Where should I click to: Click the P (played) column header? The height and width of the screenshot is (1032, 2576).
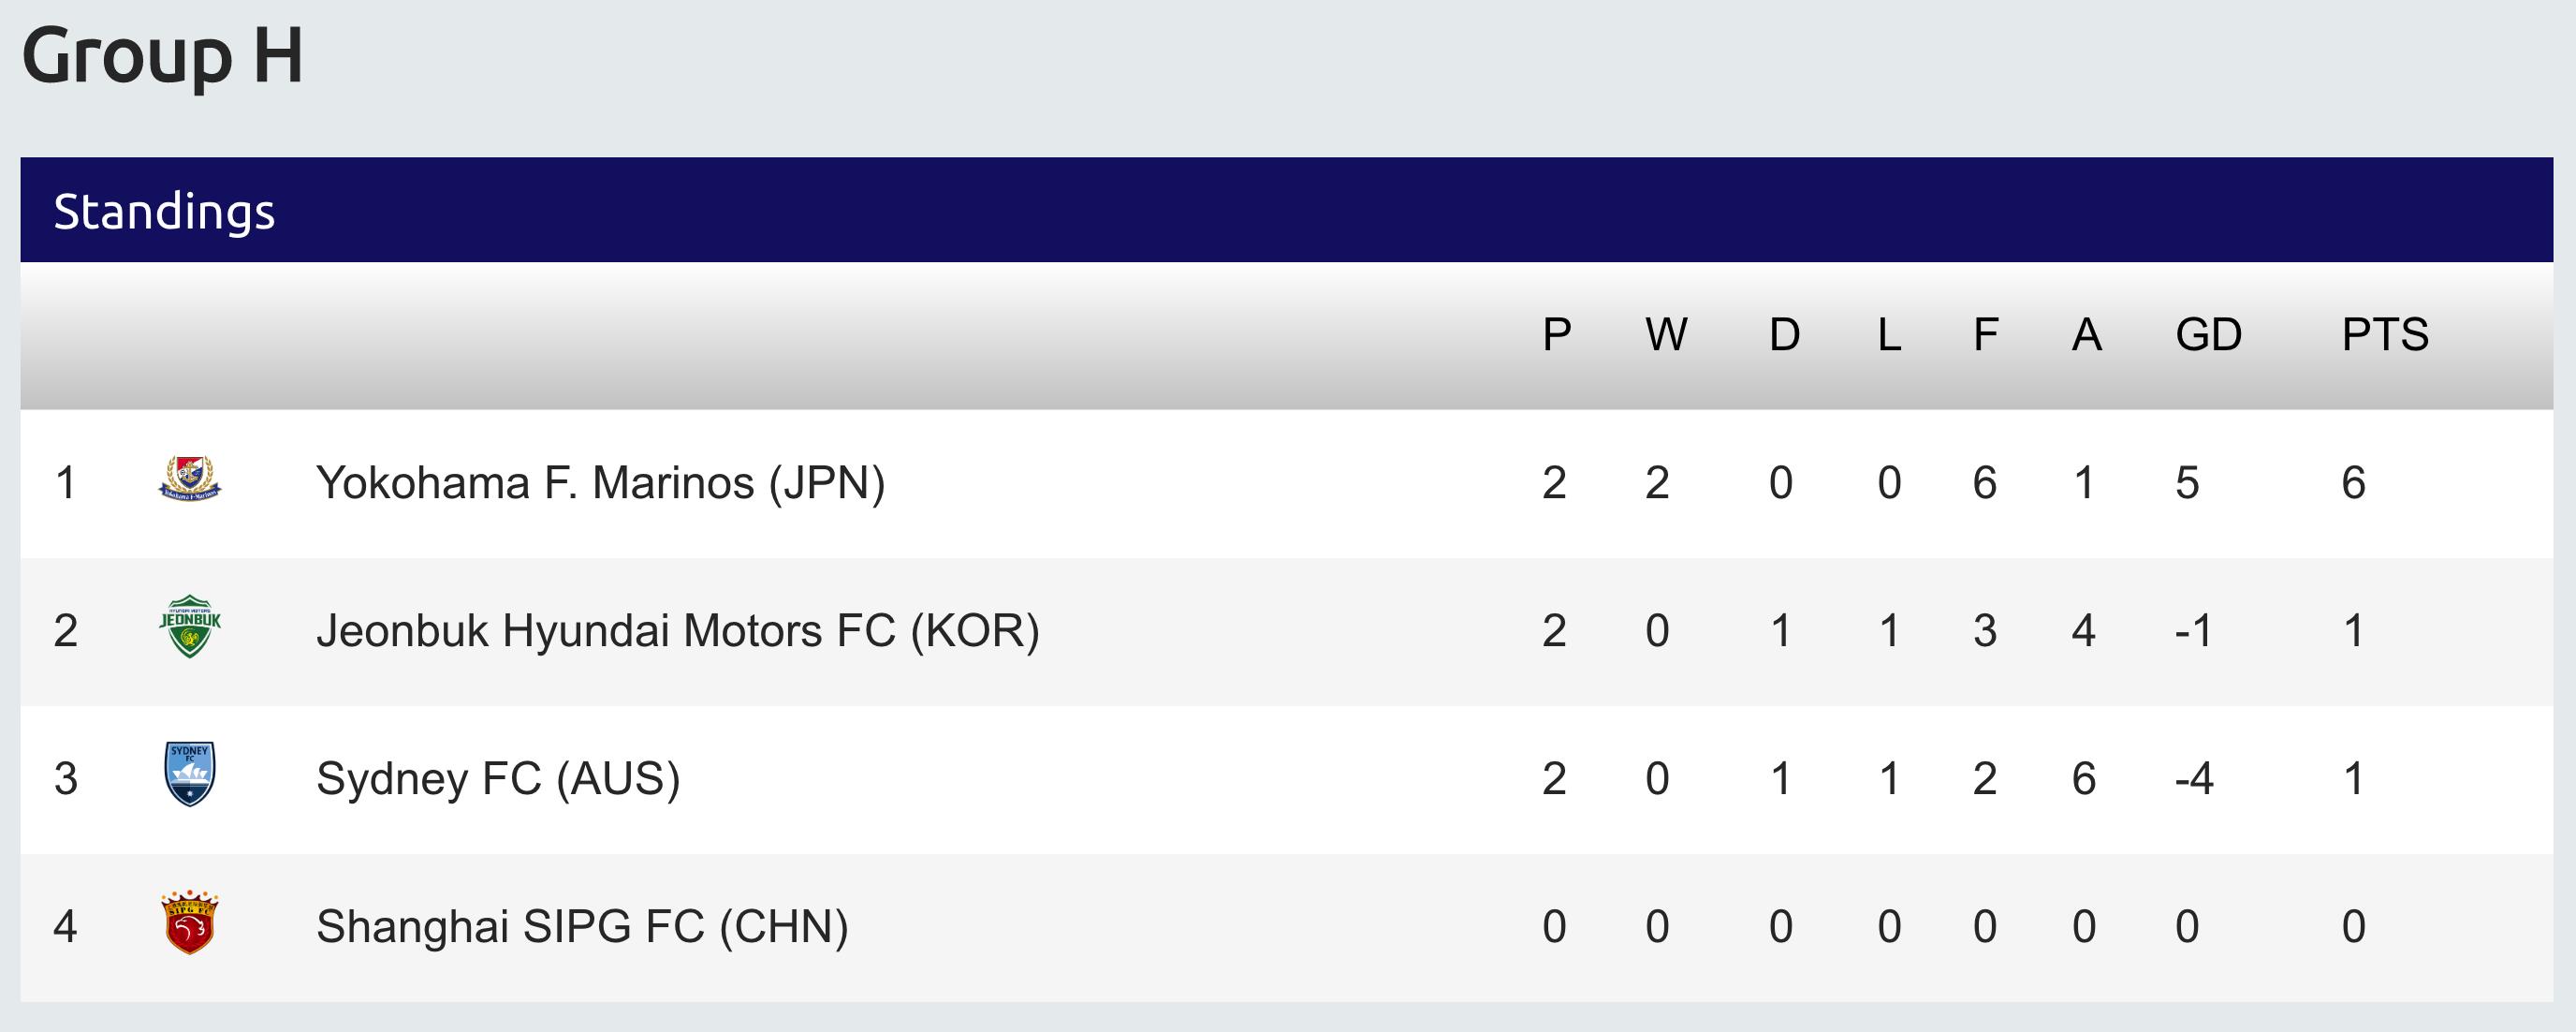point(1556,335)
